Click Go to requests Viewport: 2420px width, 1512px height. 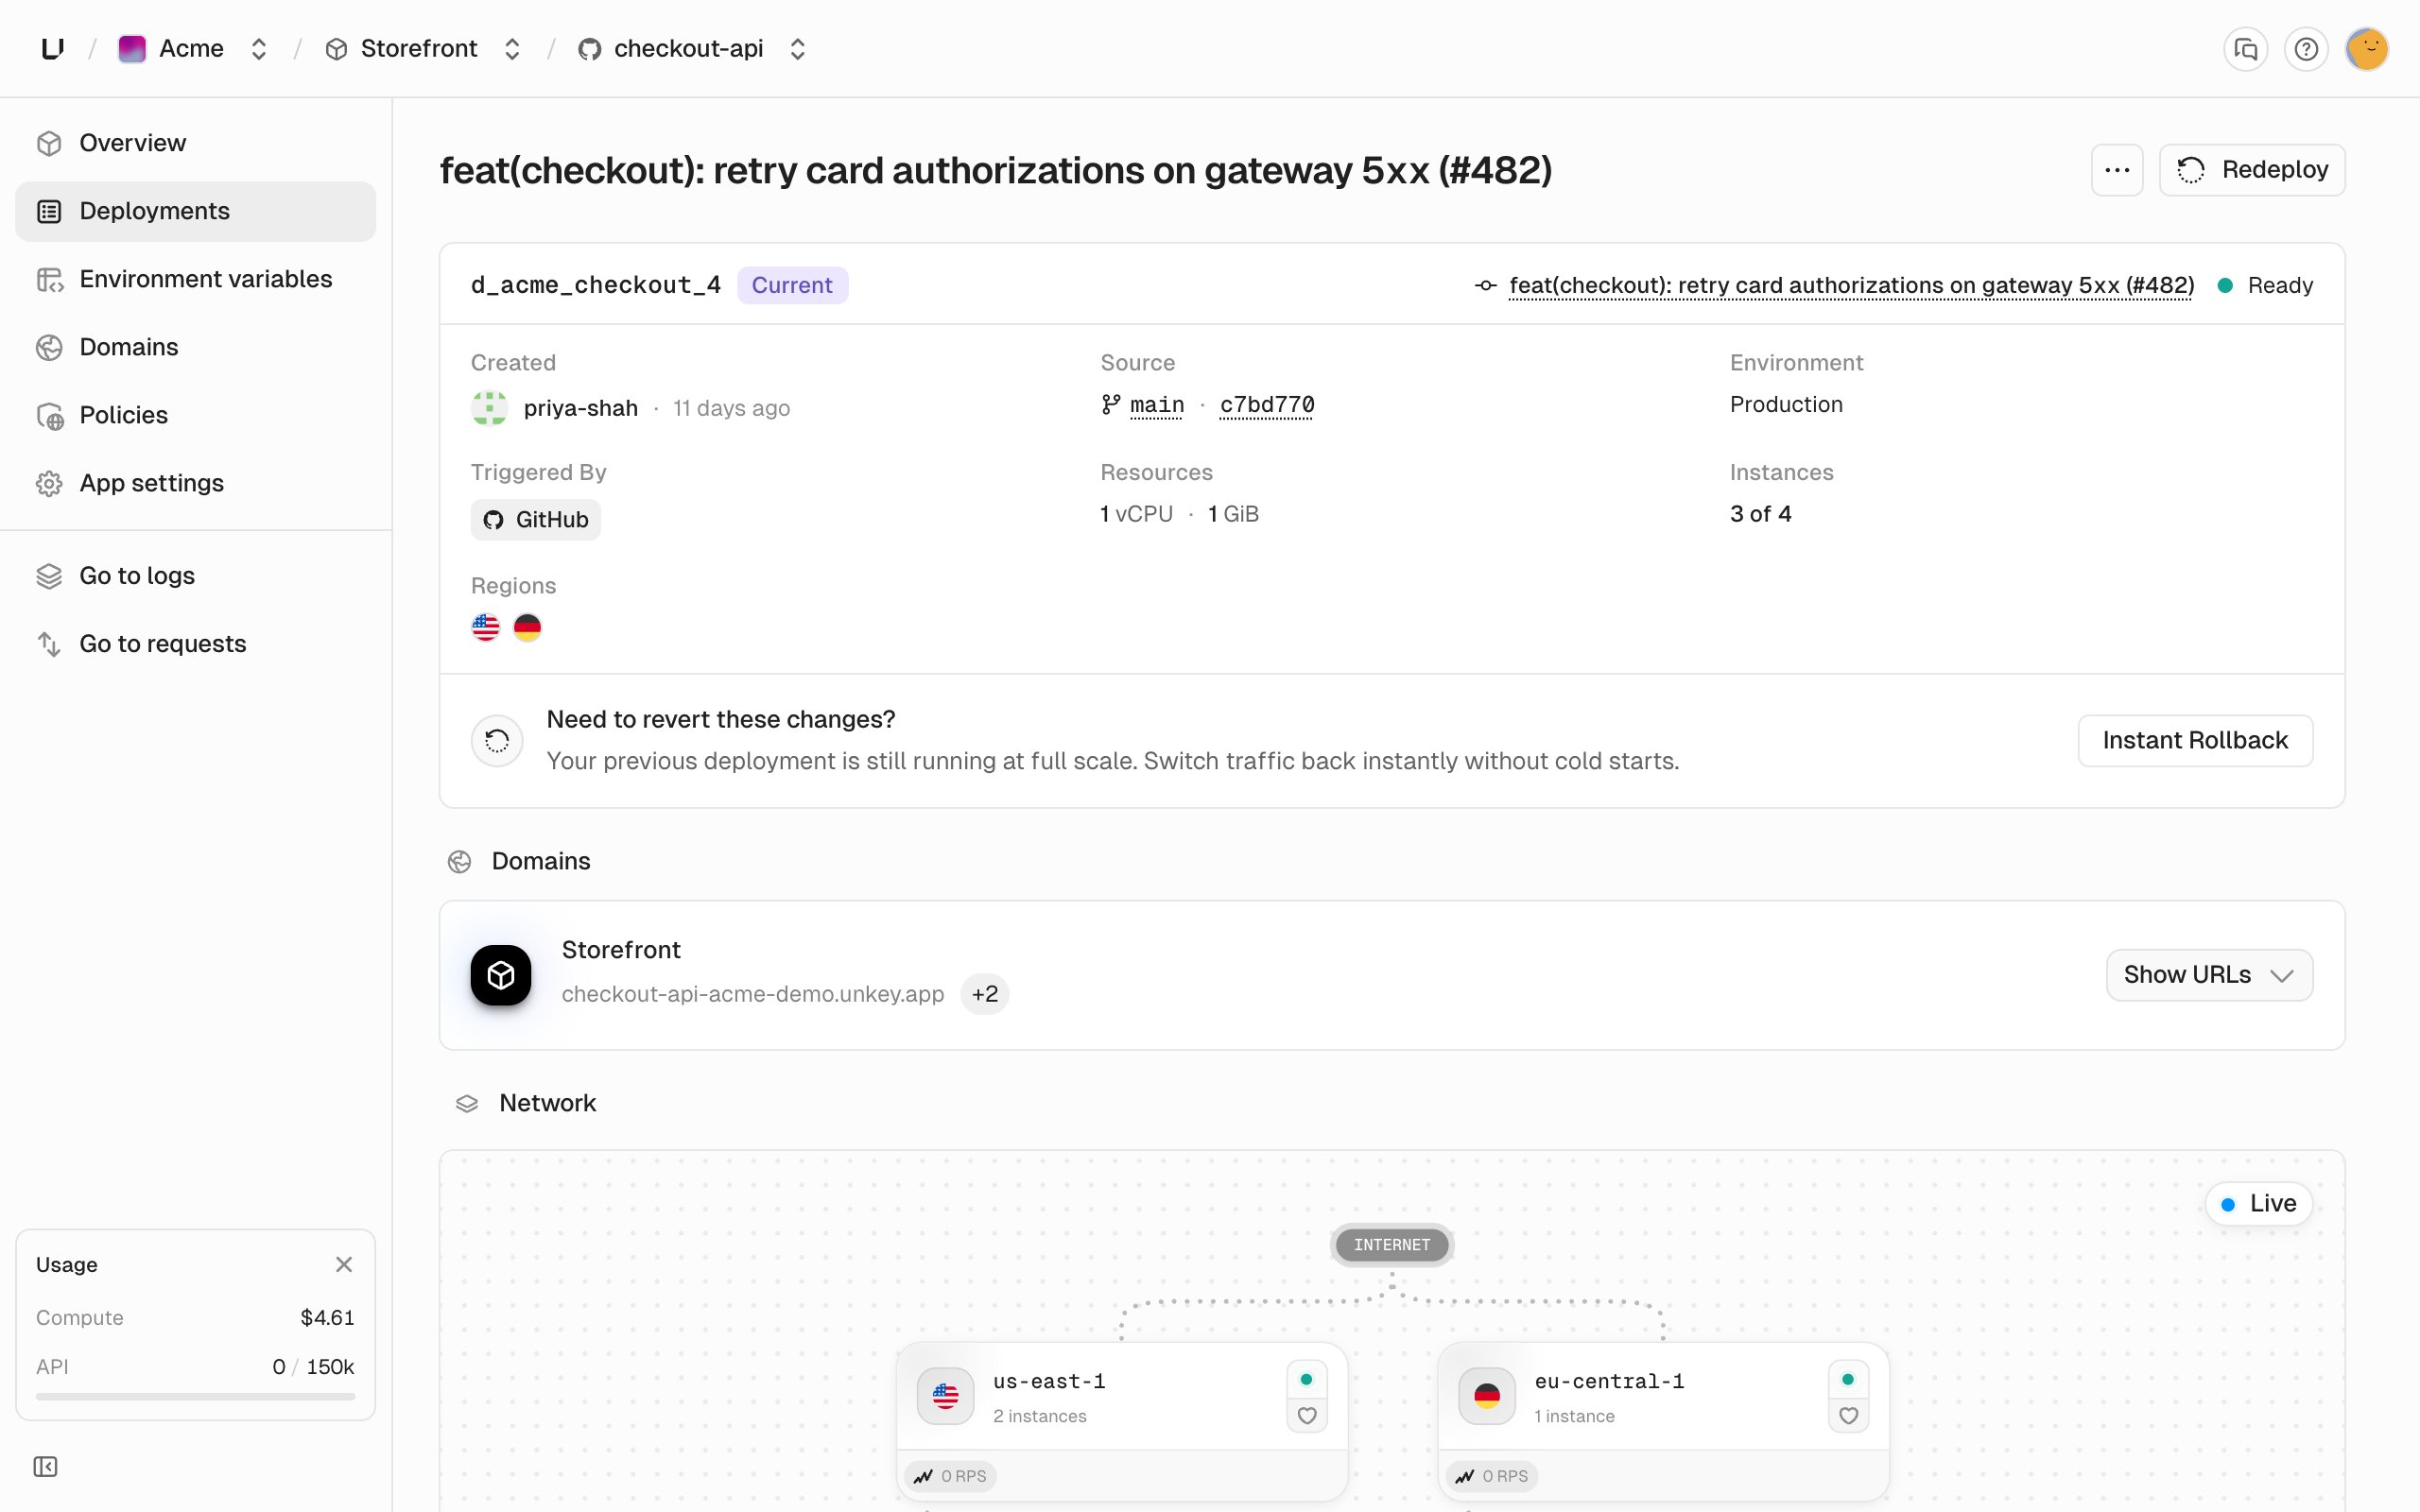196,644
